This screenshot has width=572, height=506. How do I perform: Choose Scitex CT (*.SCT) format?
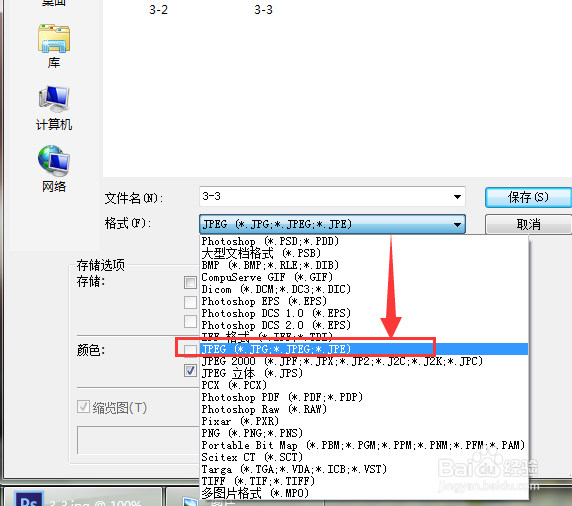[364, 457]
